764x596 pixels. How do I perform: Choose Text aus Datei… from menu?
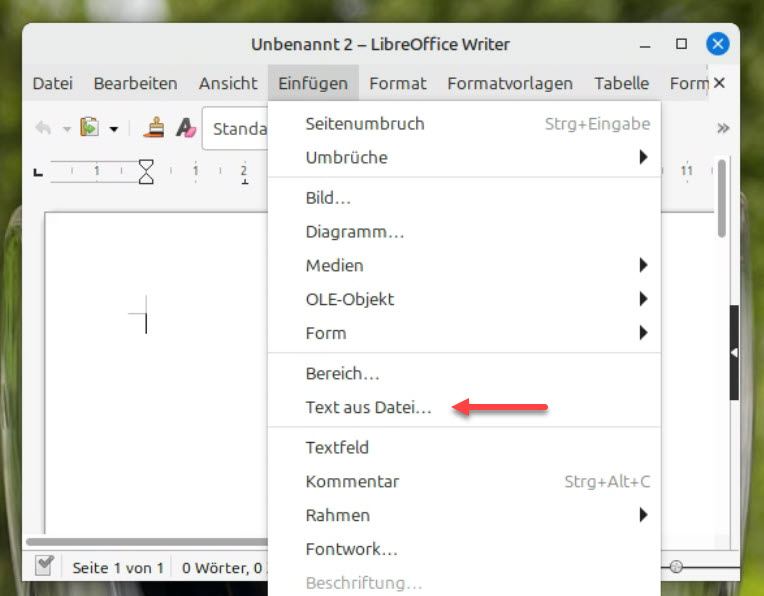(x=368, y=407)
